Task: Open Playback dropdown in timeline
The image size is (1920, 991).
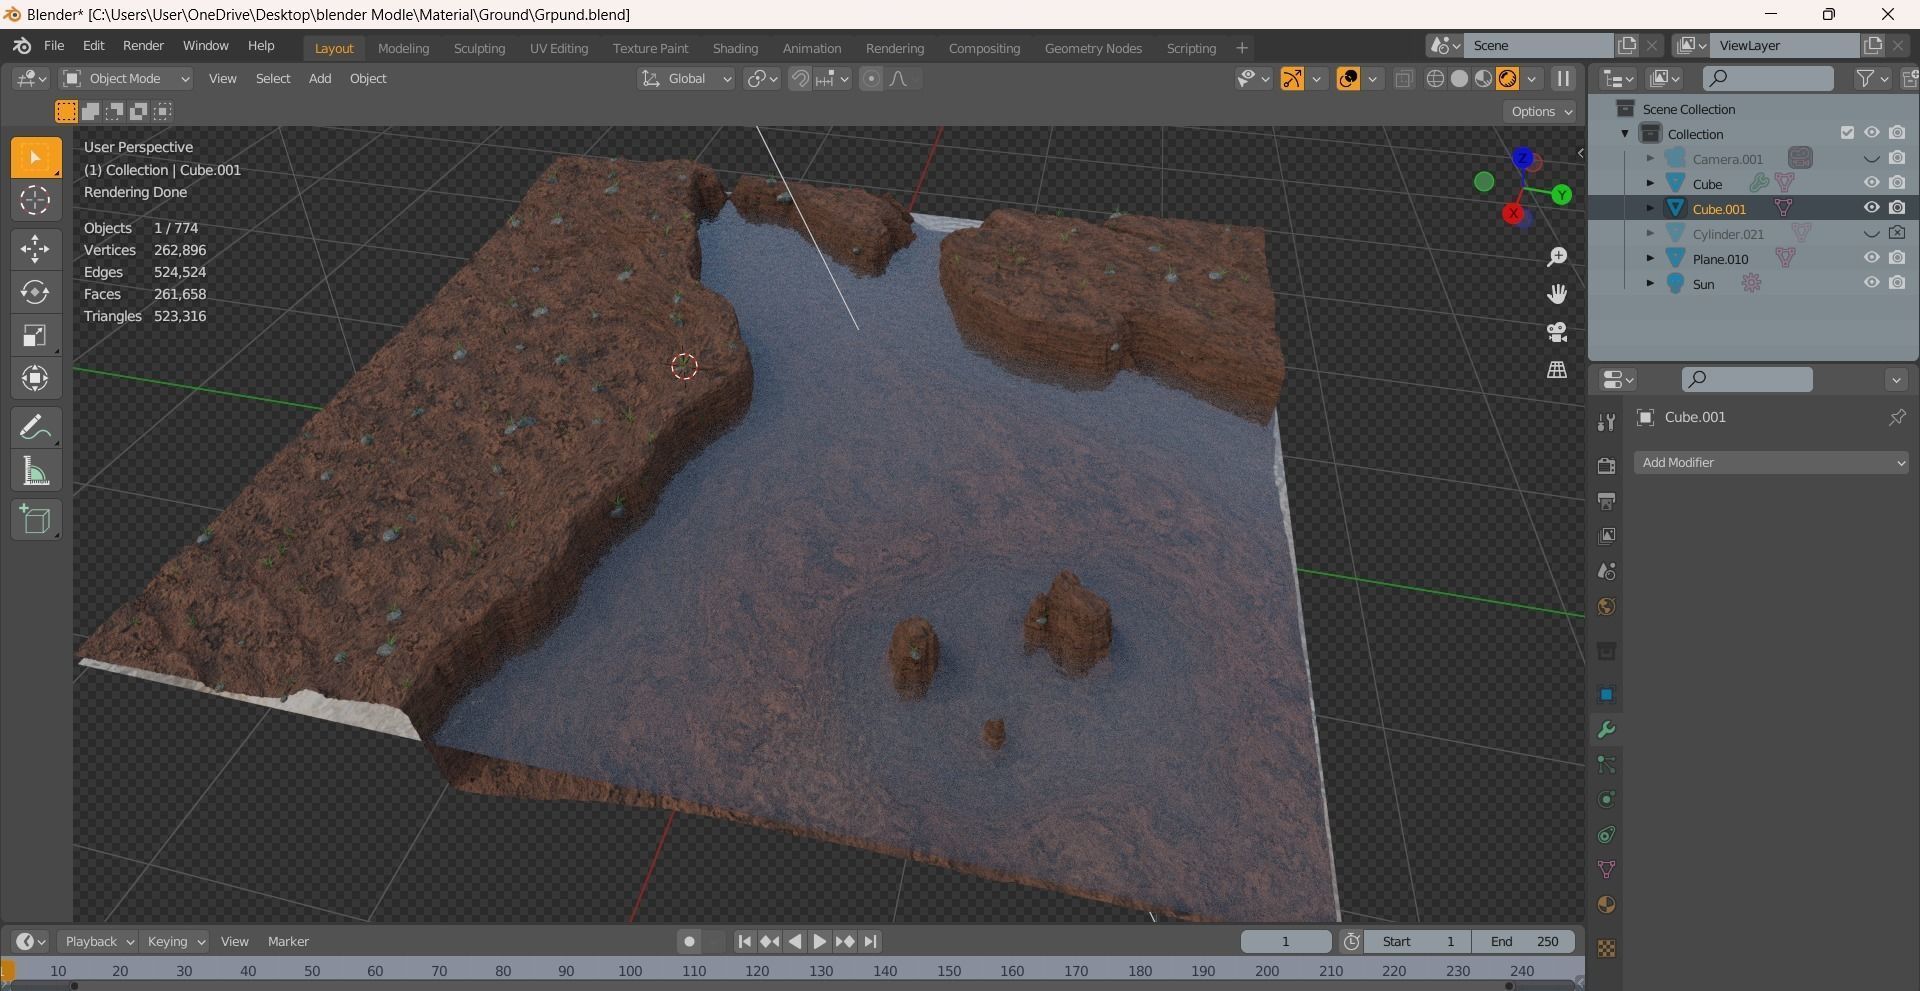Action: pos(97,942)
